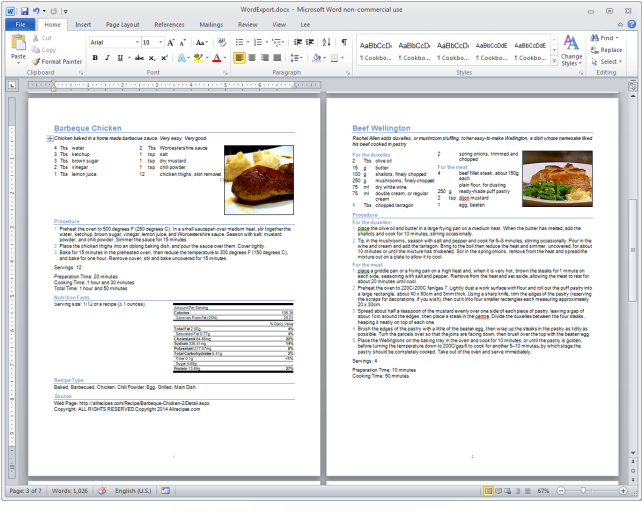
Task: Open the Mailings ribbon tab
Action: (211, 24)
